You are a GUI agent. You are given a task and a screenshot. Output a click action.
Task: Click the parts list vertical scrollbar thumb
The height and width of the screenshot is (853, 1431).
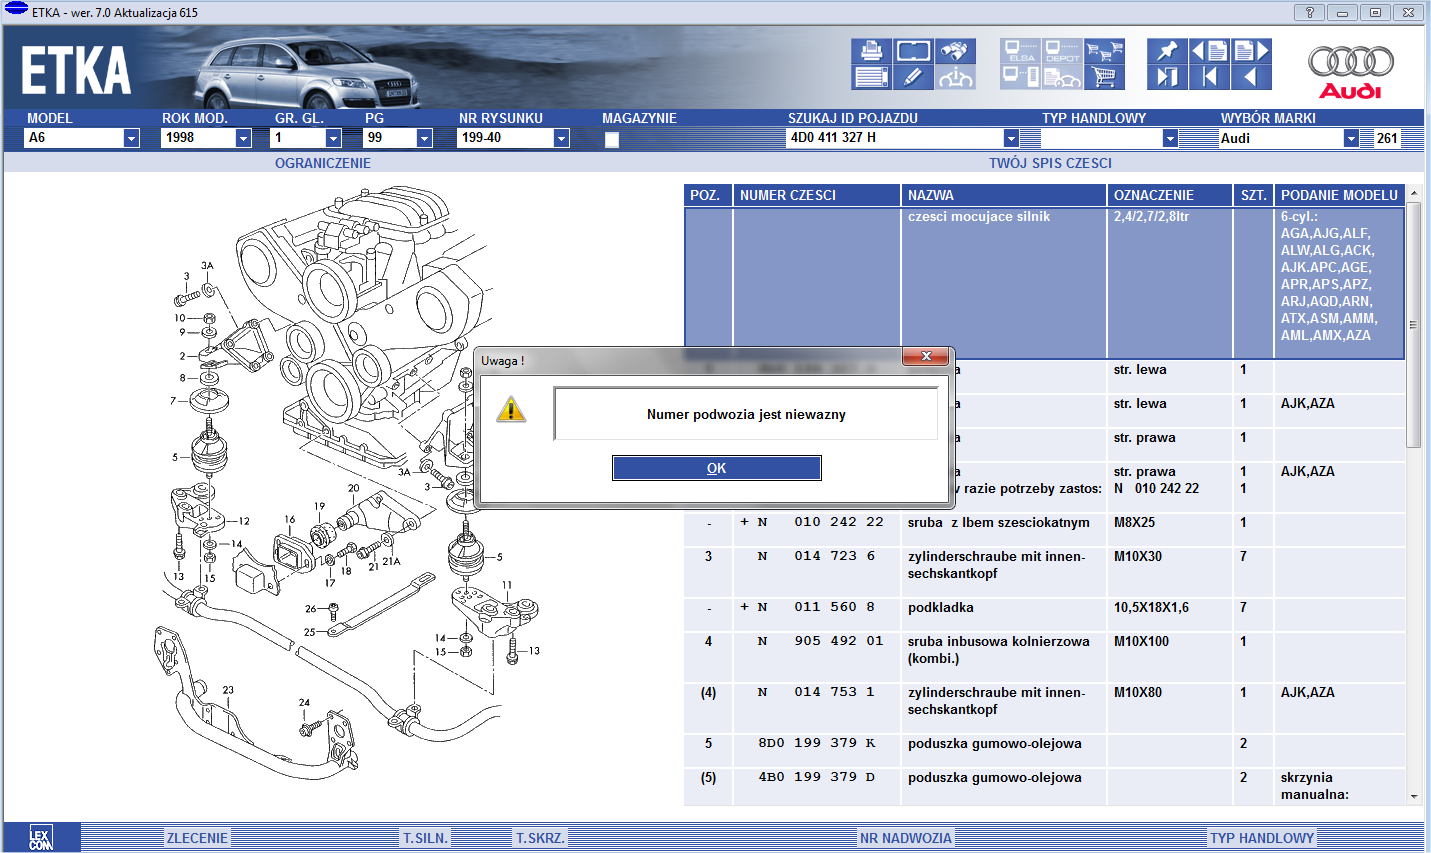[x=1413, y=325]
